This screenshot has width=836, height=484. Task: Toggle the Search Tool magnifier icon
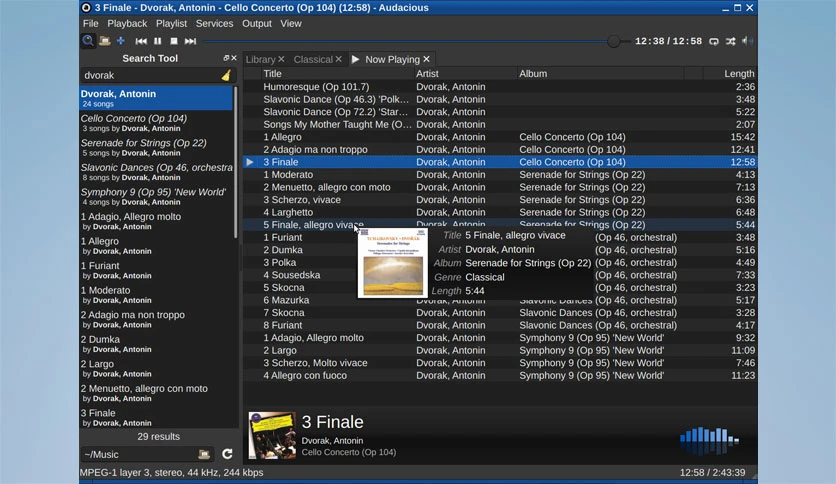click(x=88, y=41)
